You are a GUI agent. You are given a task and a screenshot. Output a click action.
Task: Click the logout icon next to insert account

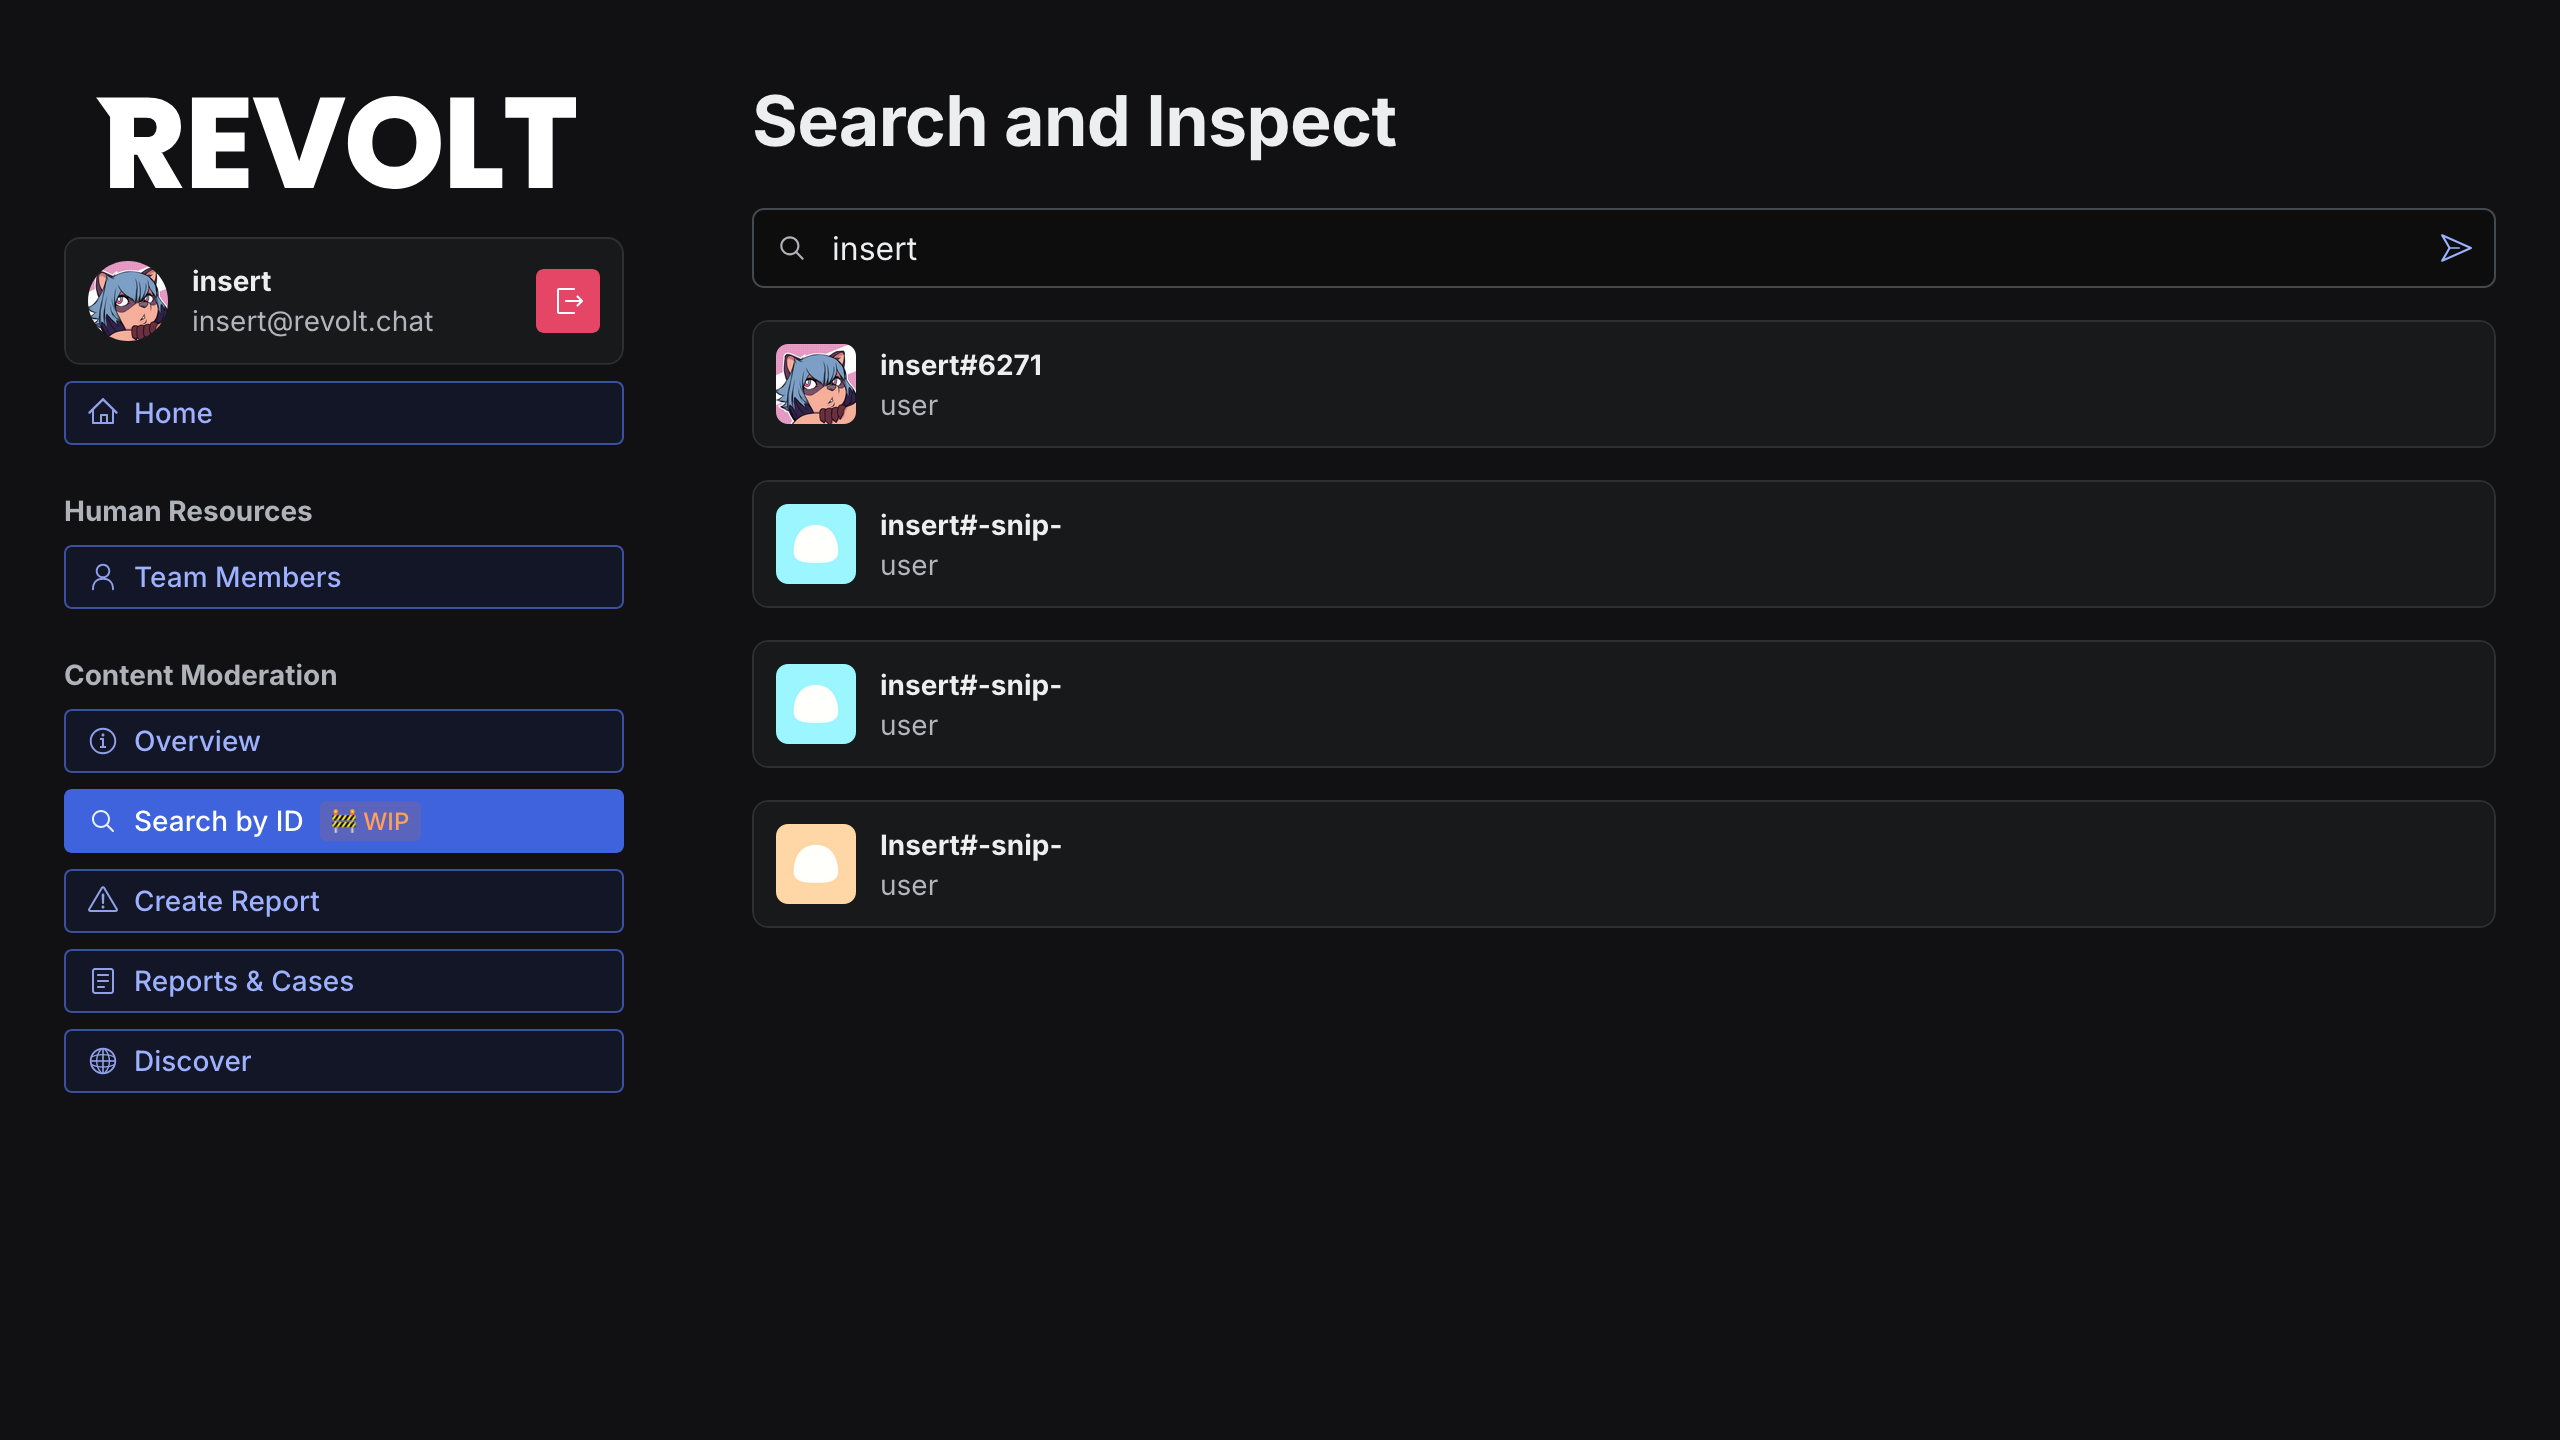point(568,301)
